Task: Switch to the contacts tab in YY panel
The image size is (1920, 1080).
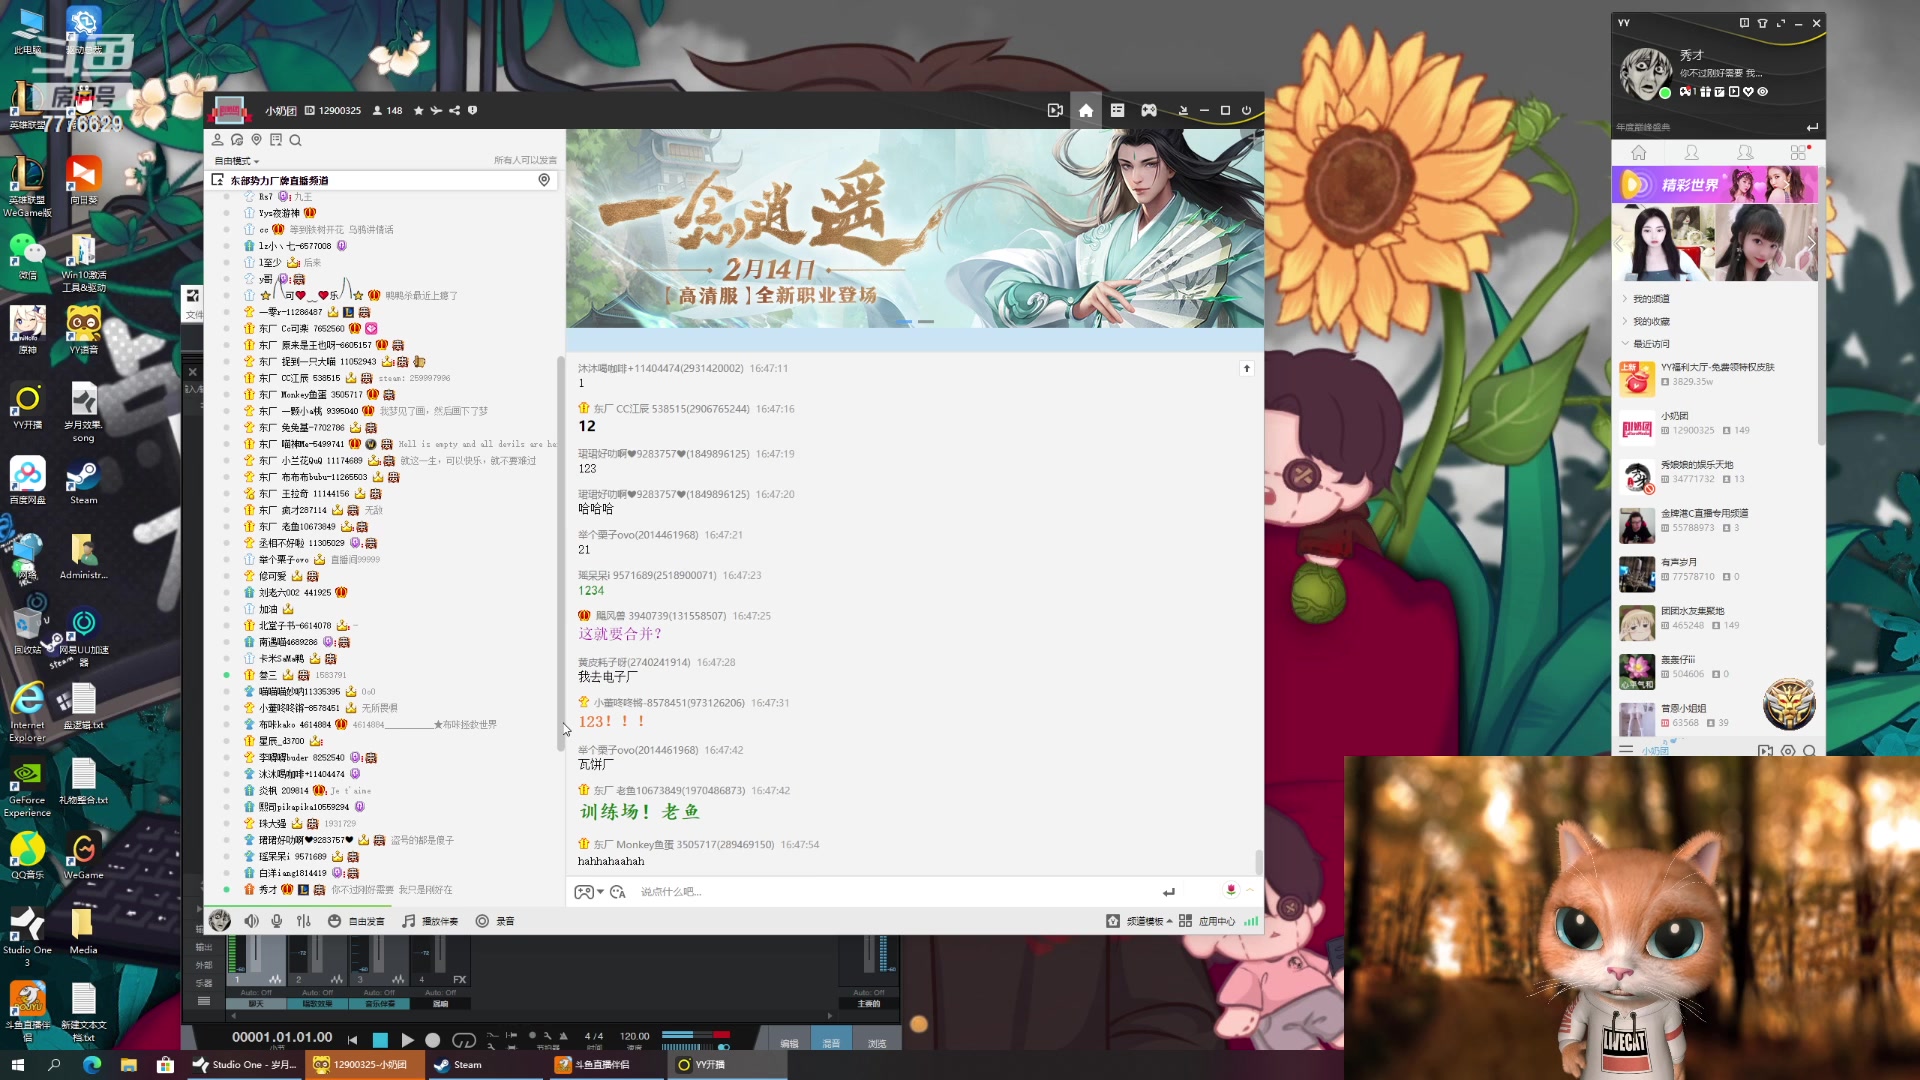Action: click(x=1692, y=153)
